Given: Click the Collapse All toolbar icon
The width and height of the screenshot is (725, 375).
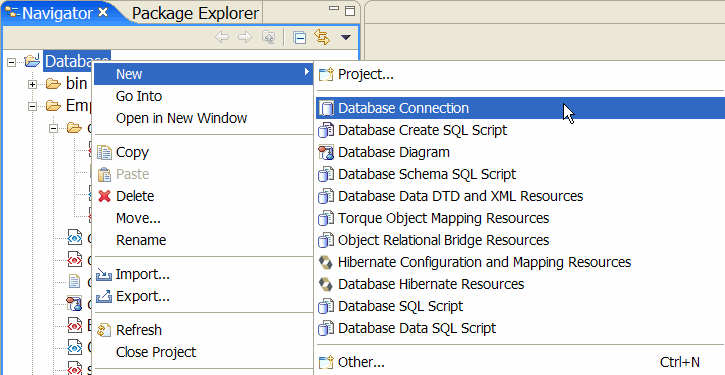Looking at the screenshot, I should coord(300,37).
